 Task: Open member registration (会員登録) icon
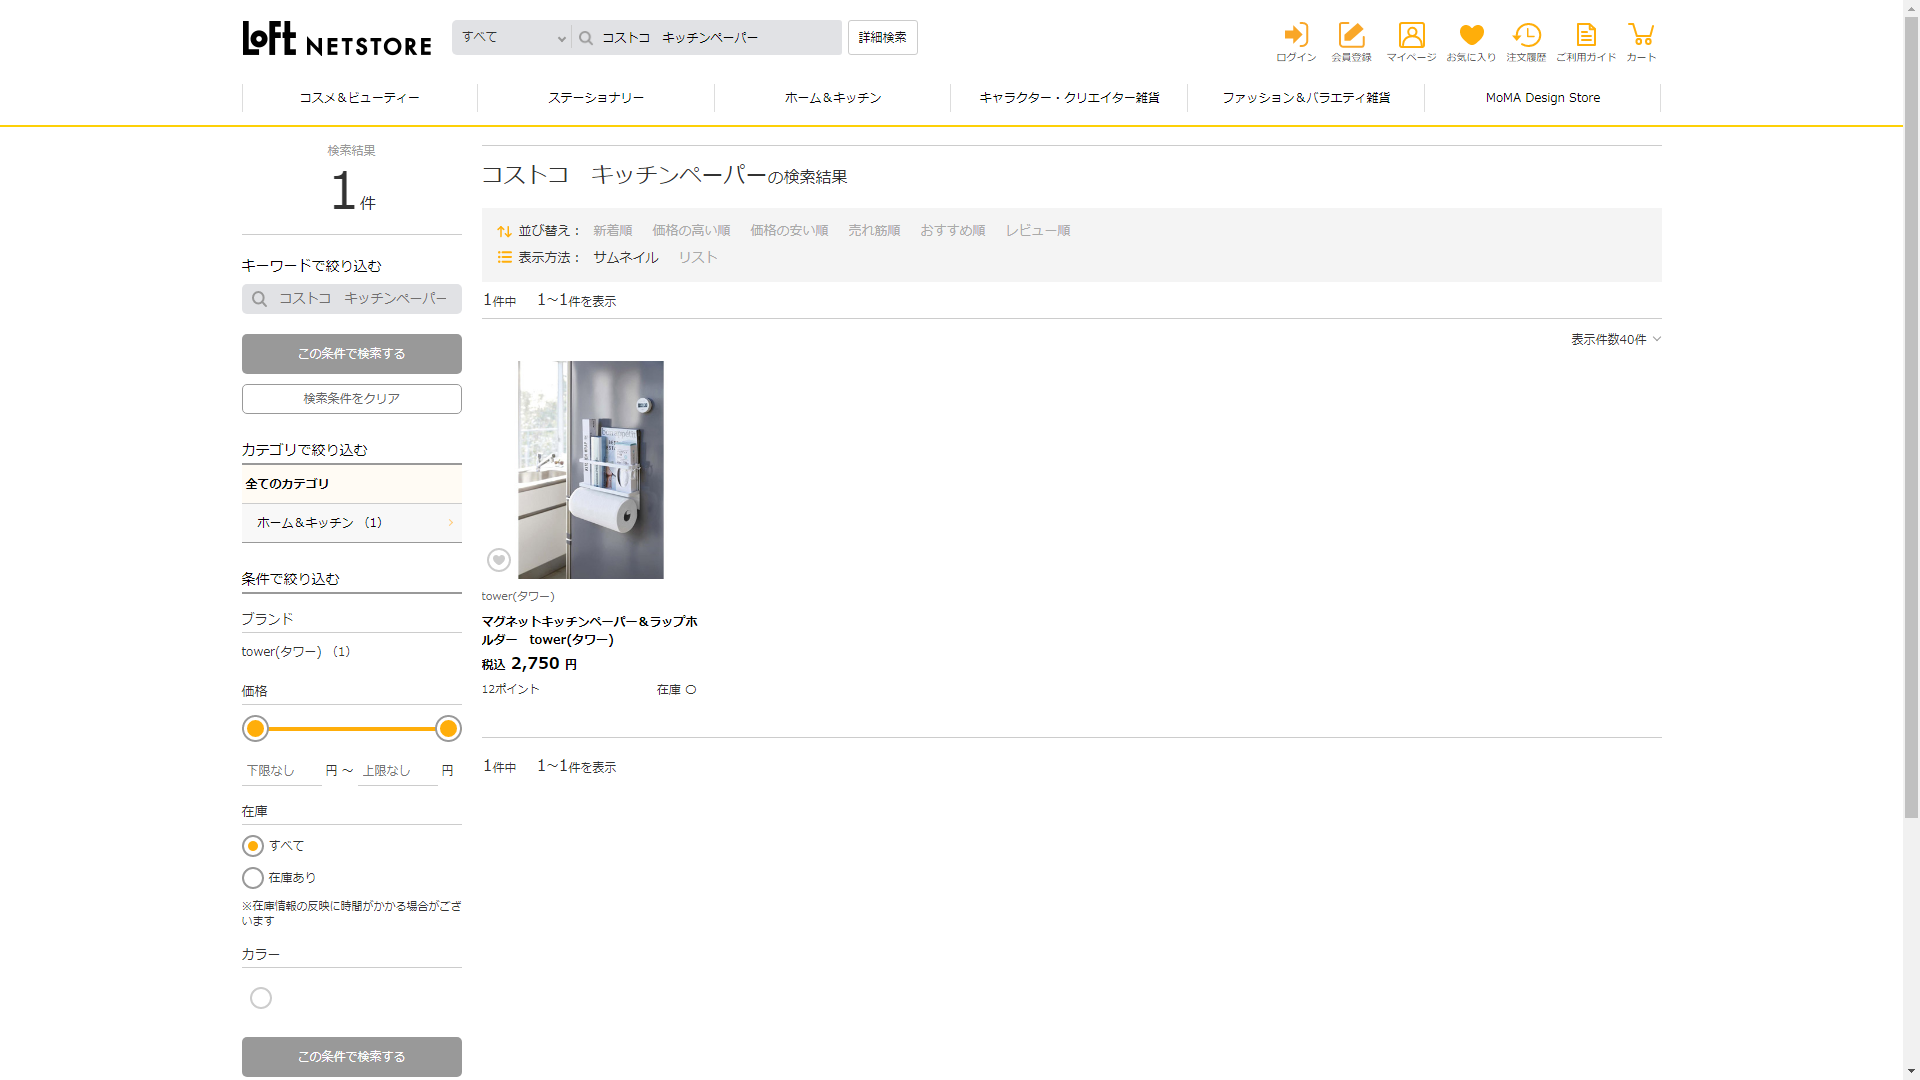[x=1351, y=42]
